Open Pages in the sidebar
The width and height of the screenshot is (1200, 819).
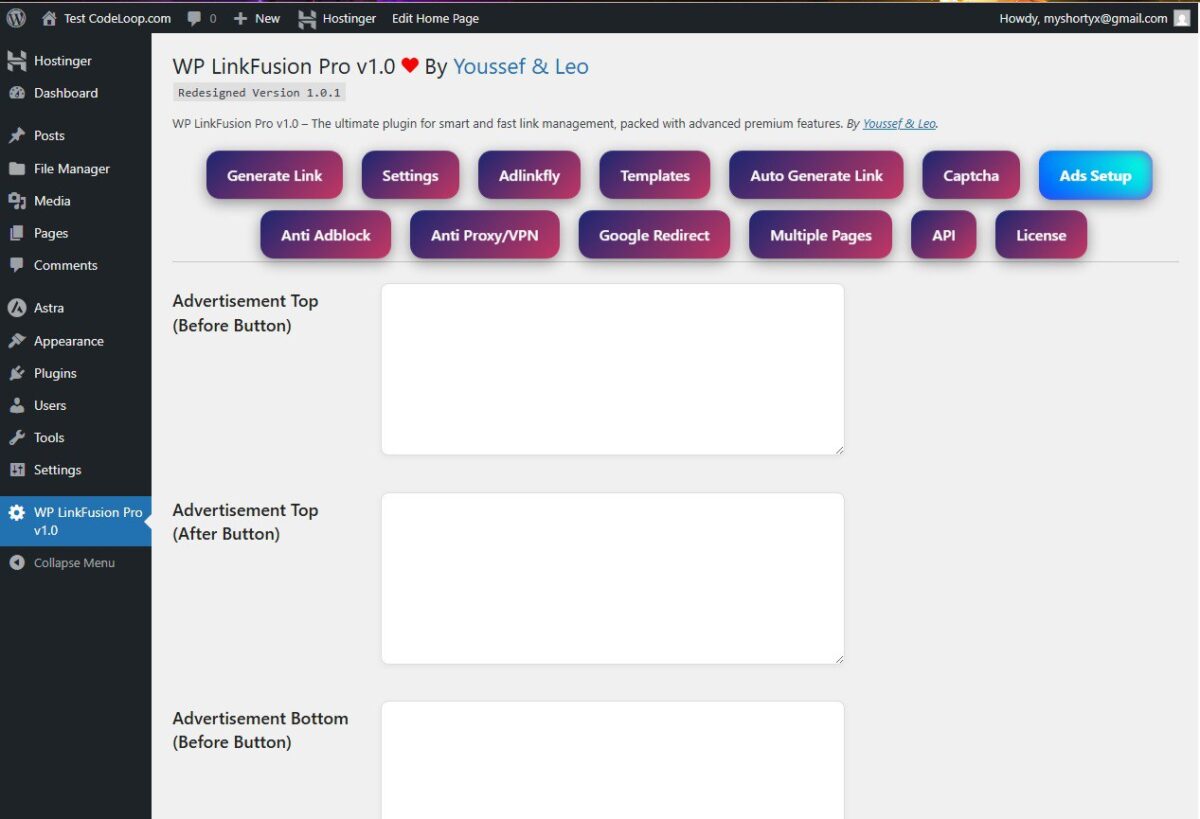[51, 233]
